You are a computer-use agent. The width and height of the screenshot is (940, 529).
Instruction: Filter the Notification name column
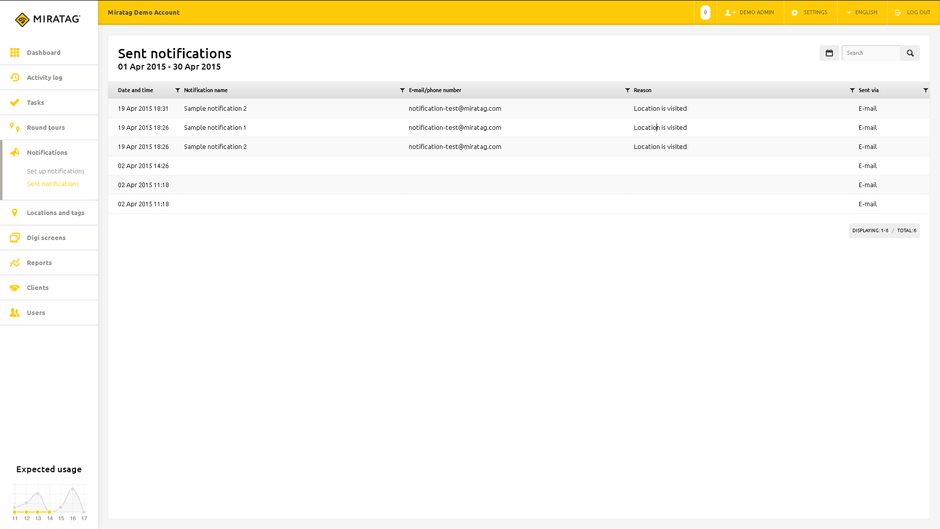tap(402, 90)
